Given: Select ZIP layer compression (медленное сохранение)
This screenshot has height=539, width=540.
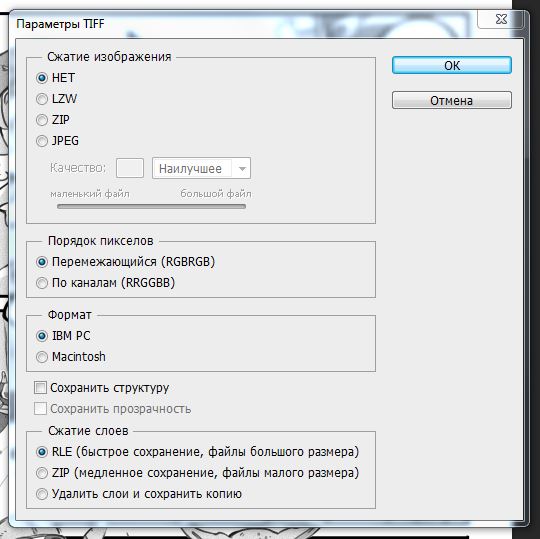Looking at the screenshot, I should 42,473.
